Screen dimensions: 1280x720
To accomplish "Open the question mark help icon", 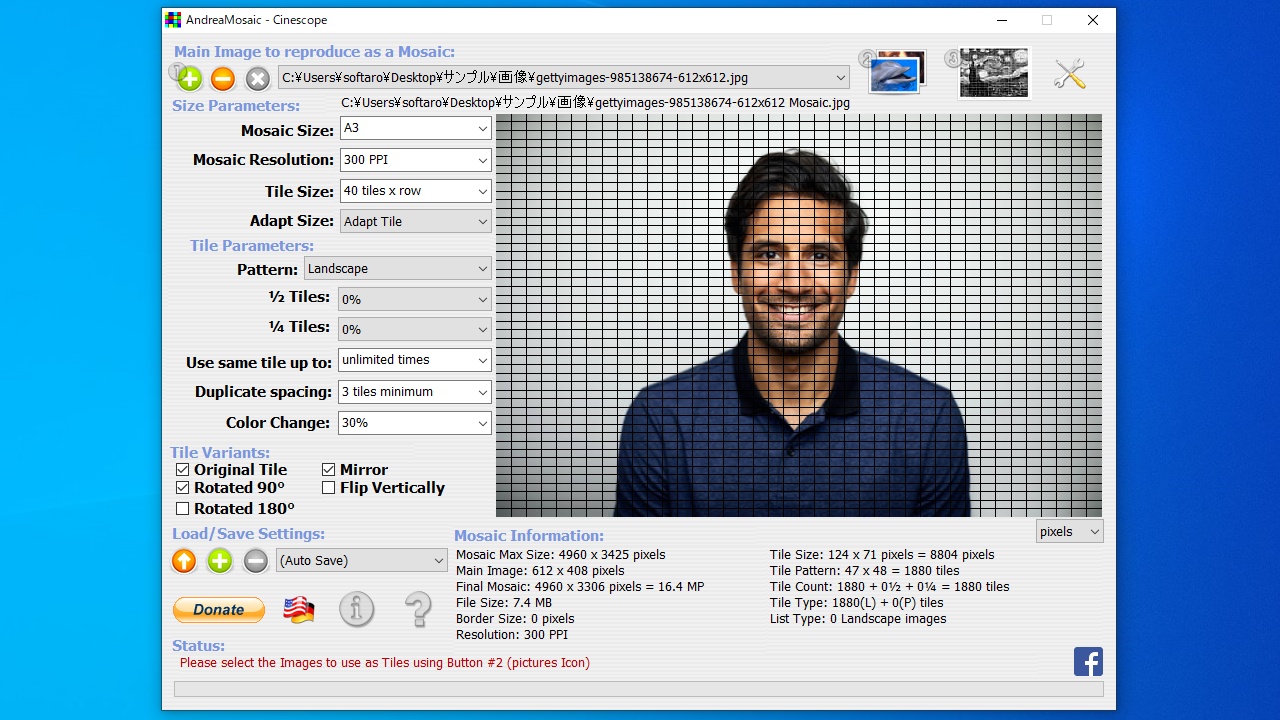I will [418, 609].
